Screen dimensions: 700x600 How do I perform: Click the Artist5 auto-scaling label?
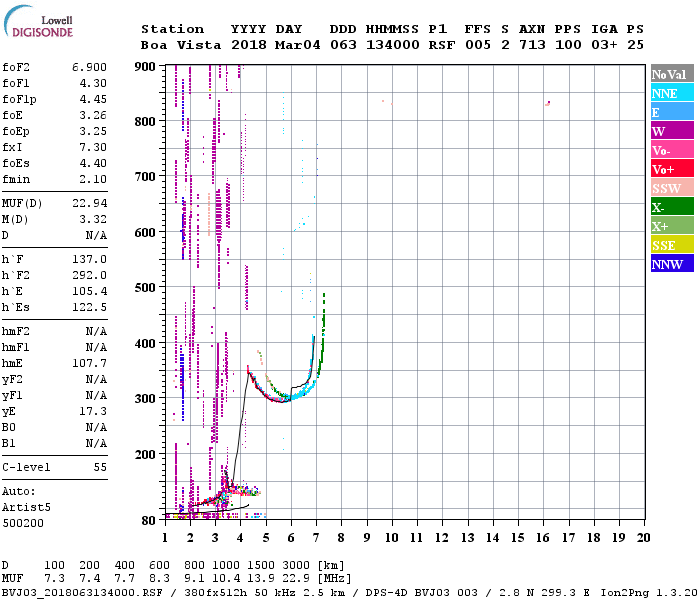(26, 508)
